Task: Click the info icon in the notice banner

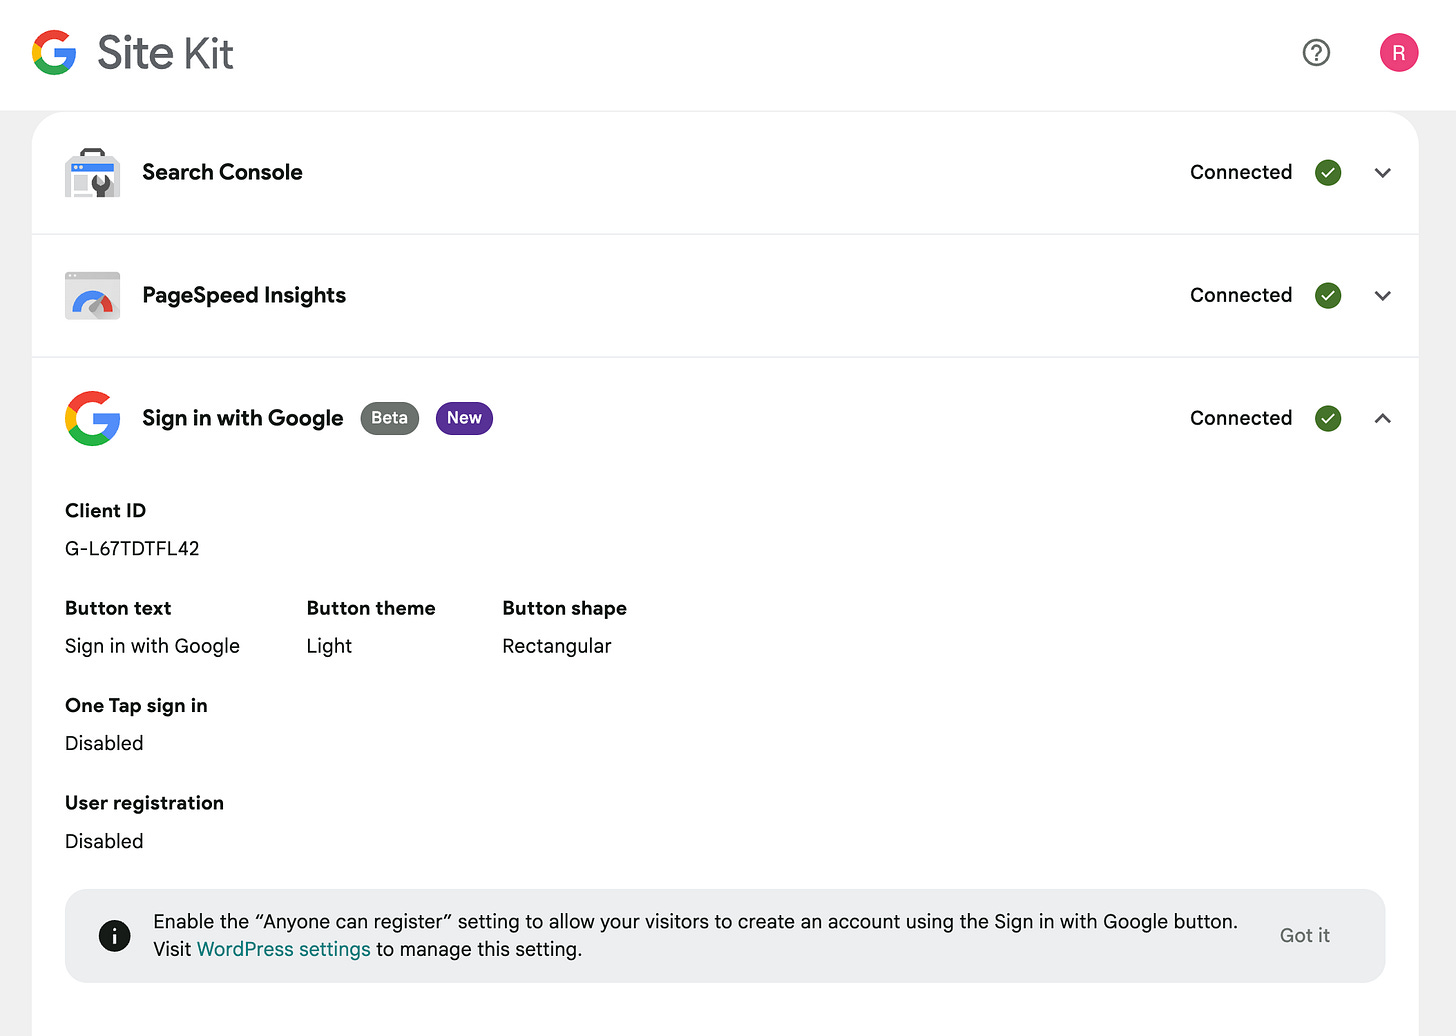Action: [114, 936]
